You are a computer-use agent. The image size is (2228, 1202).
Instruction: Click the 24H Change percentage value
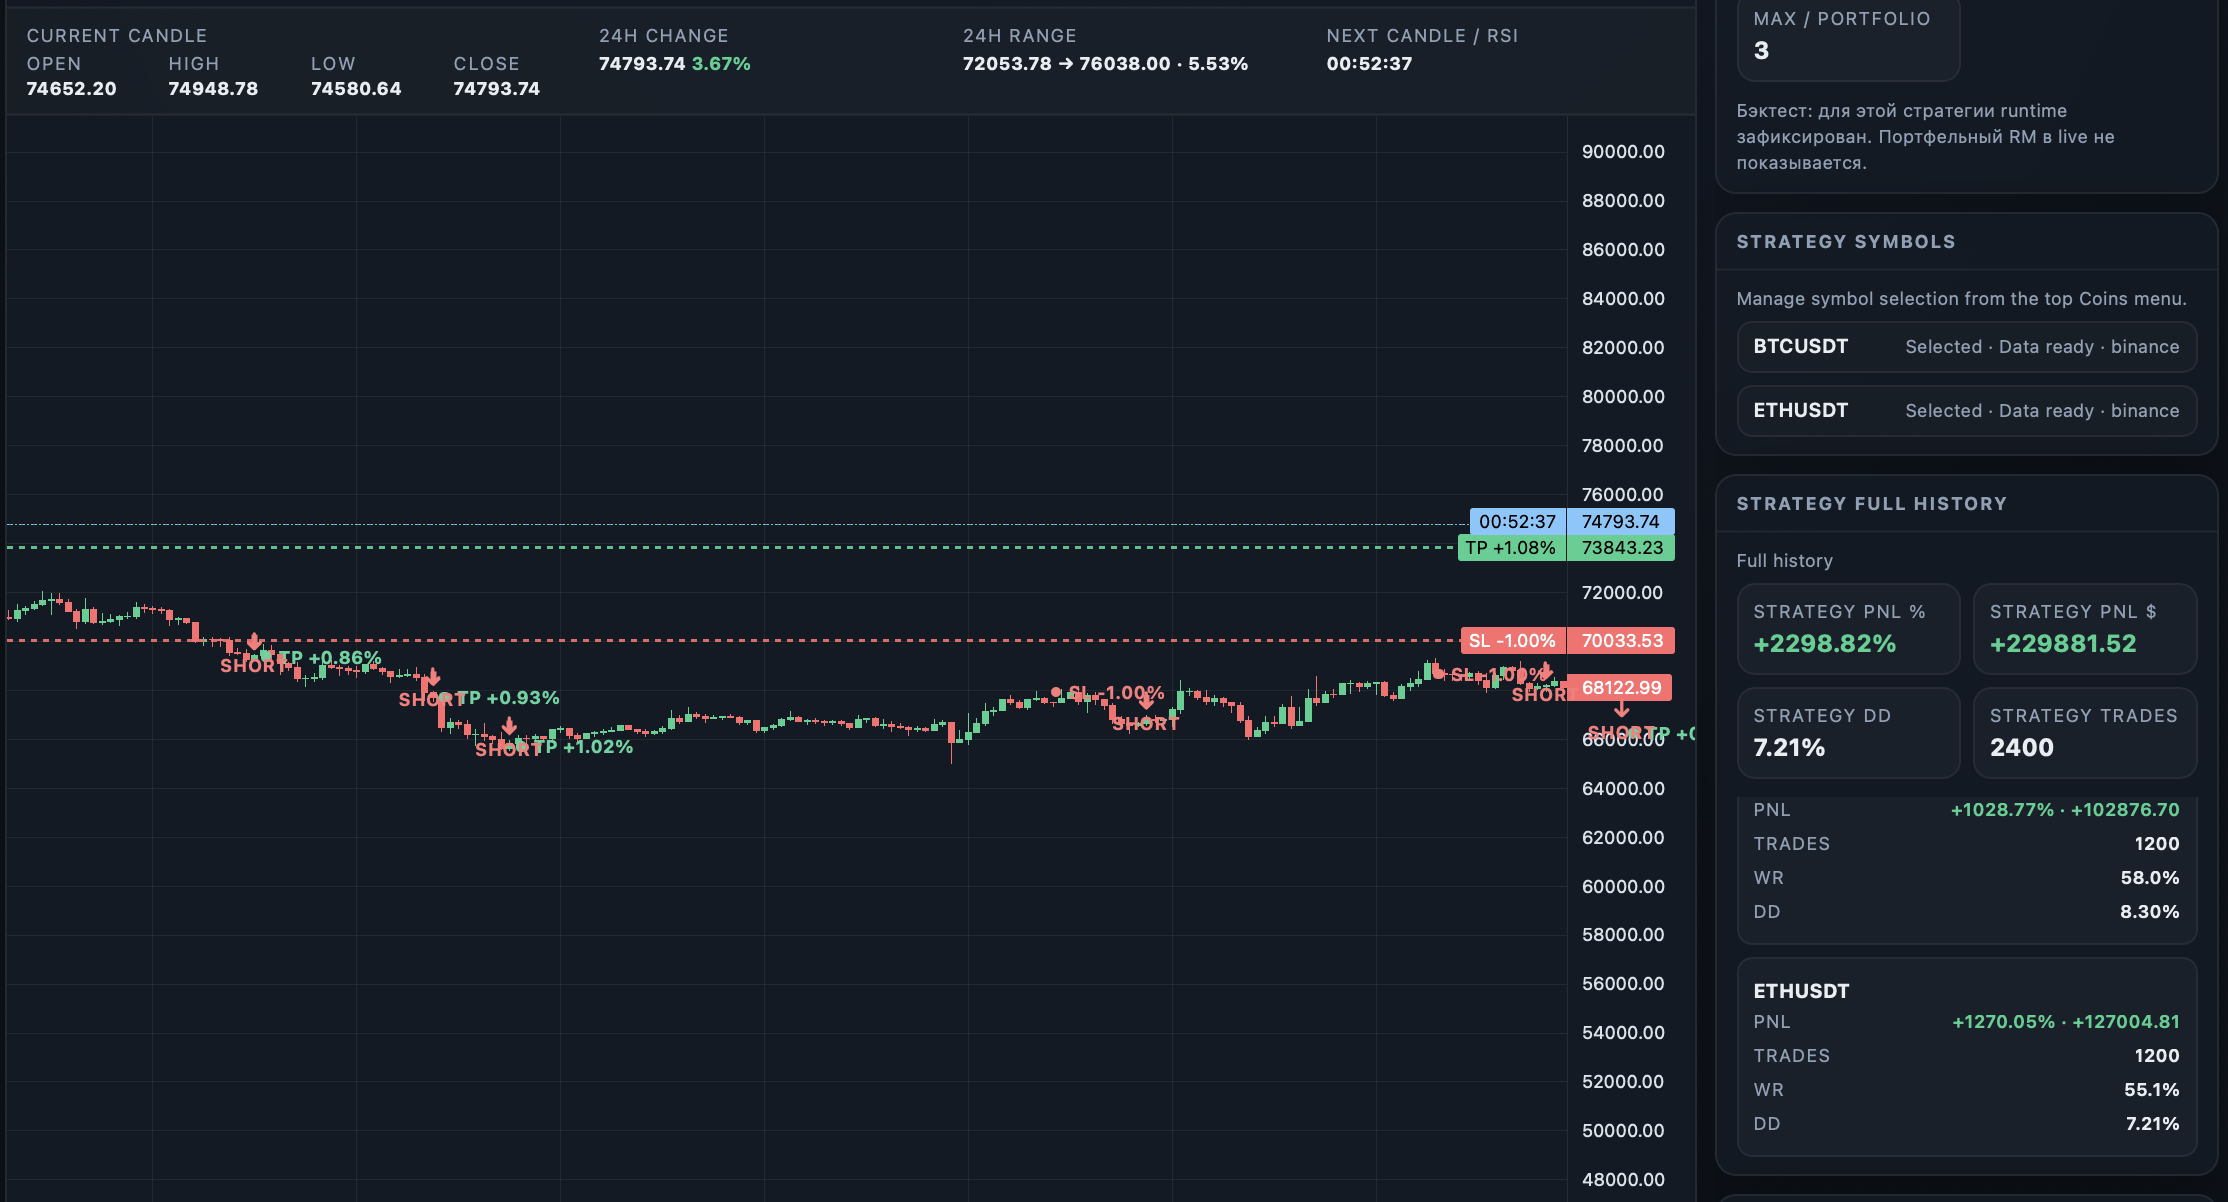[721, 64]
